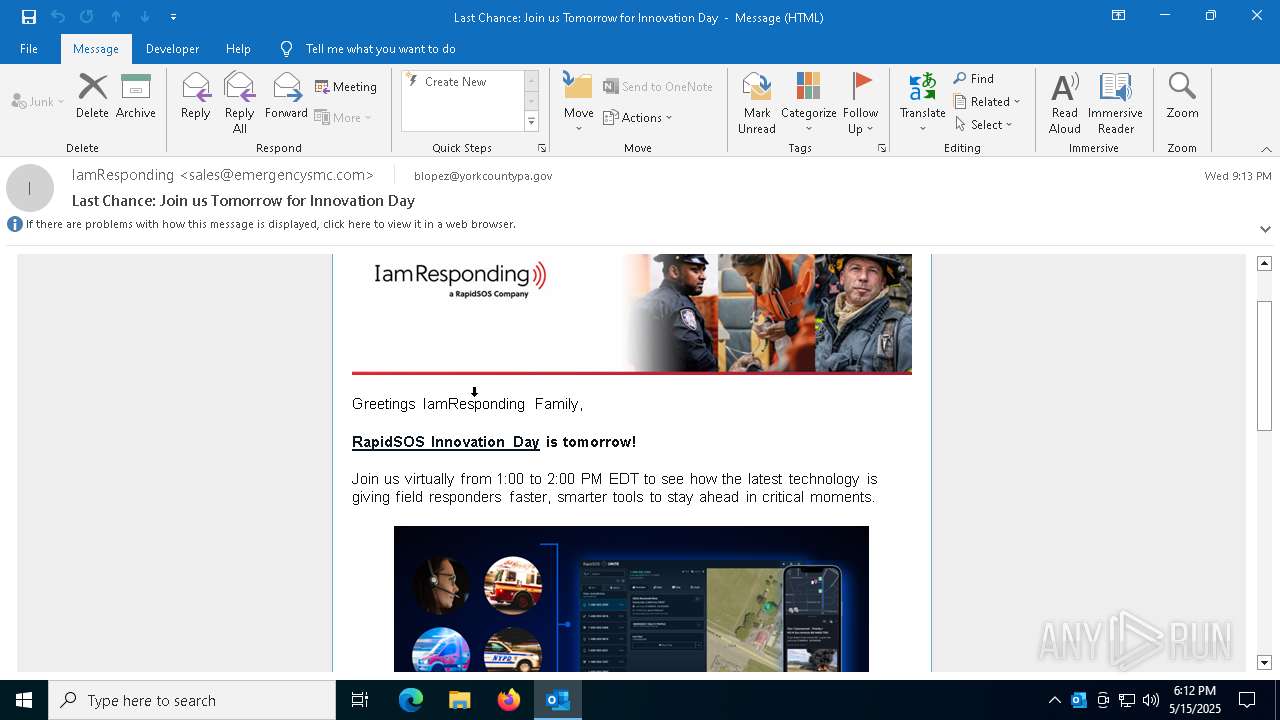This screenshot has width=1280, height=720.
Task: Launch Firefox from taskbar
Action: click(x=509, y=700)
